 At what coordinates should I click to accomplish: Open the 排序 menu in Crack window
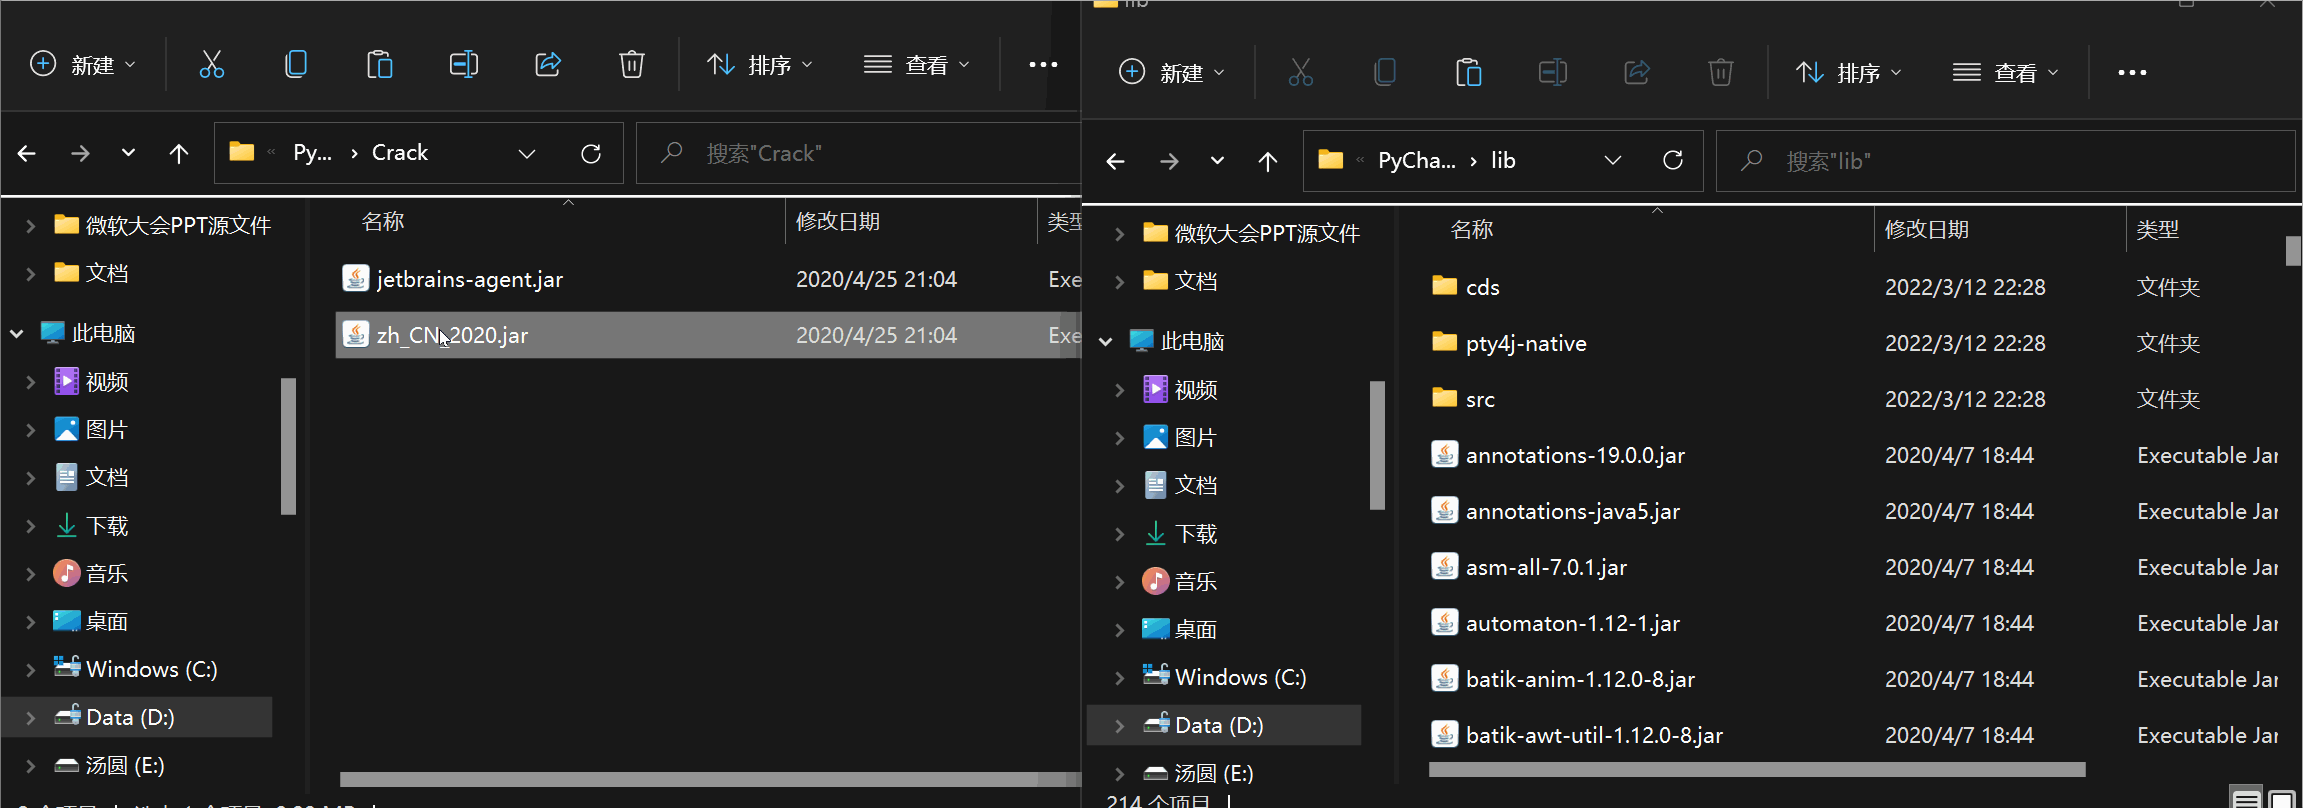tap(760, 65)
